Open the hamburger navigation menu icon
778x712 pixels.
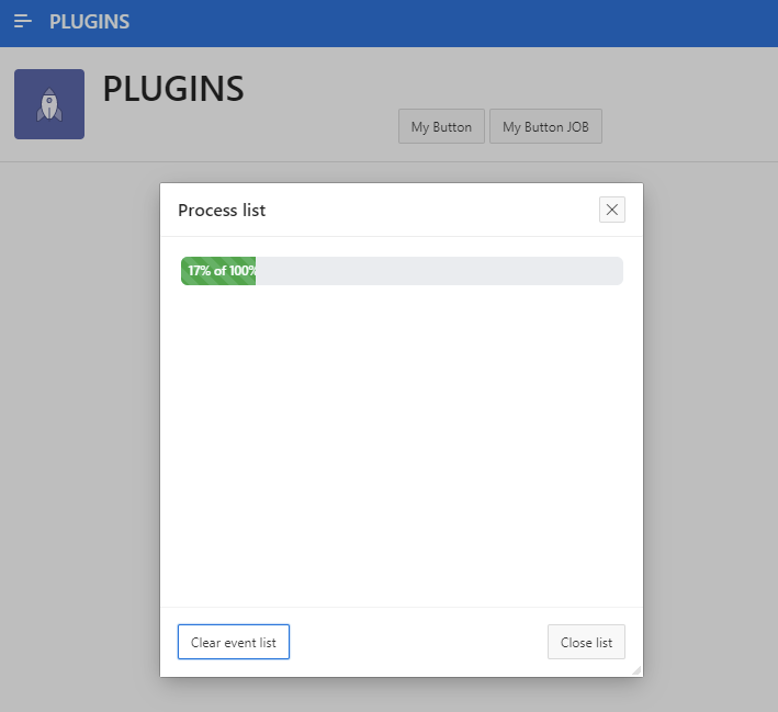click(x=23, y=21)
